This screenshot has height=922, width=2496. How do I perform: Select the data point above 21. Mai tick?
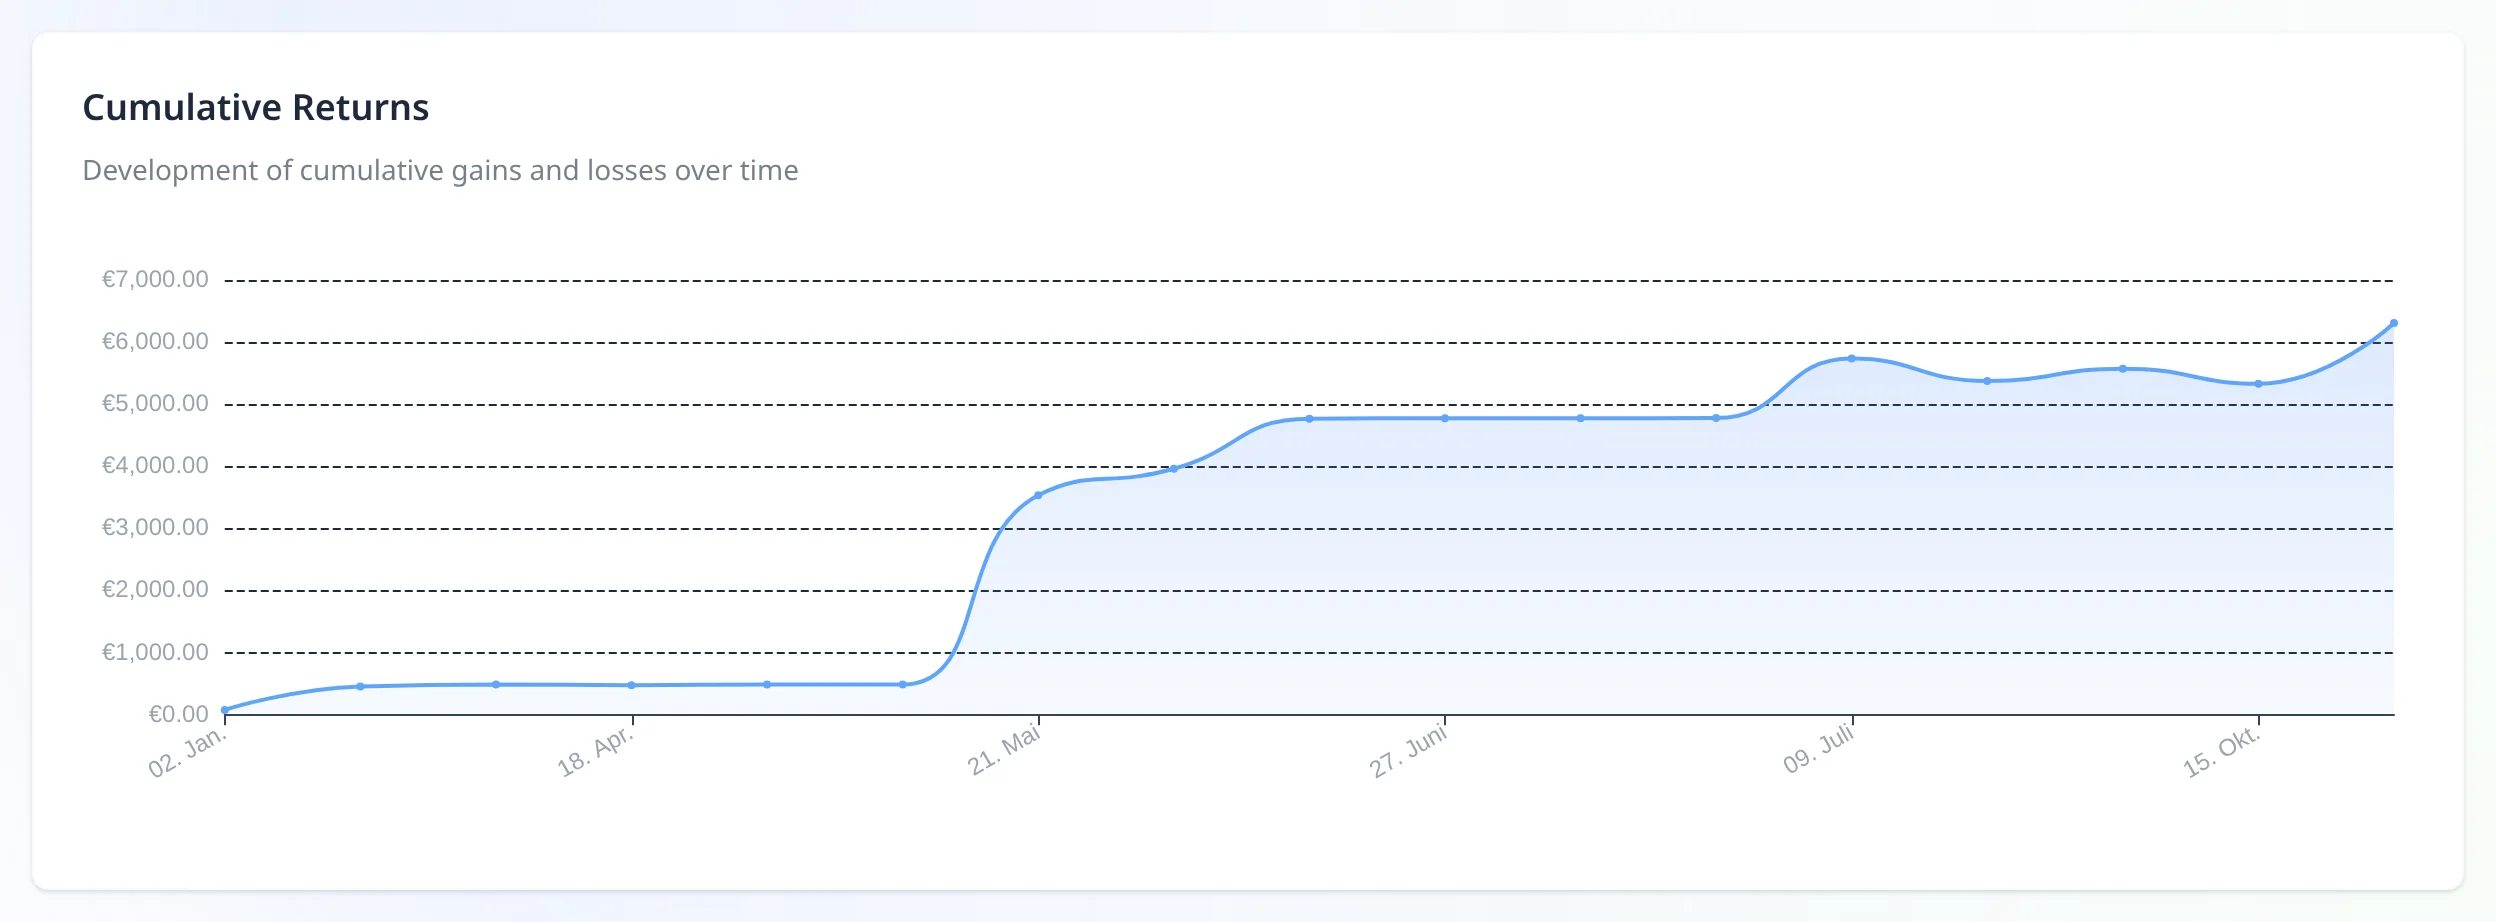1038,495
